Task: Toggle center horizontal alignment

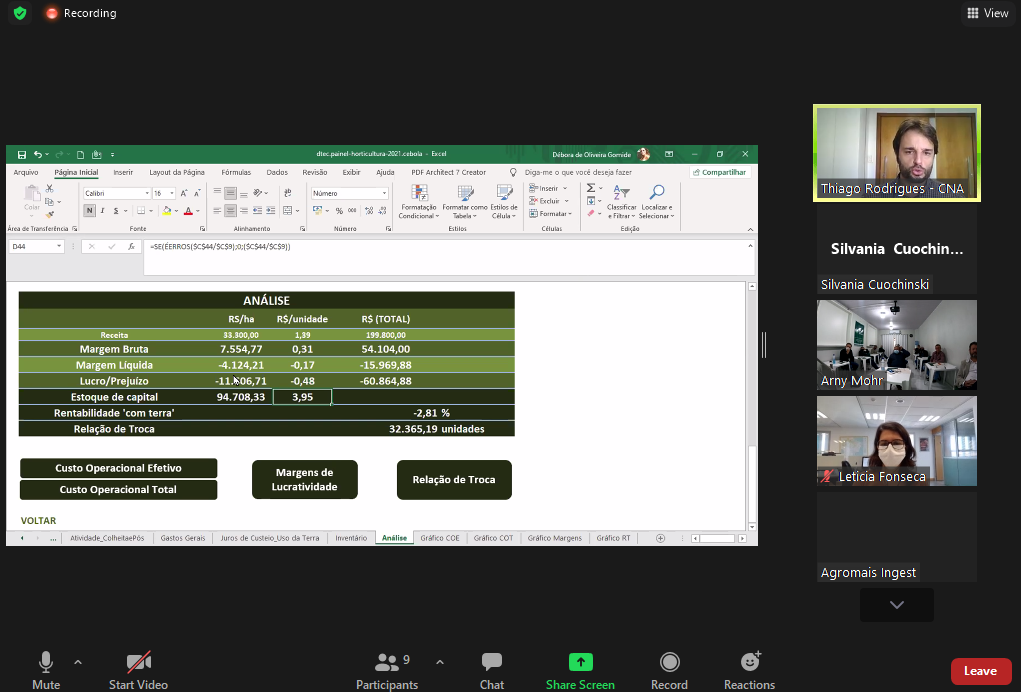Action: pos(231,211)
